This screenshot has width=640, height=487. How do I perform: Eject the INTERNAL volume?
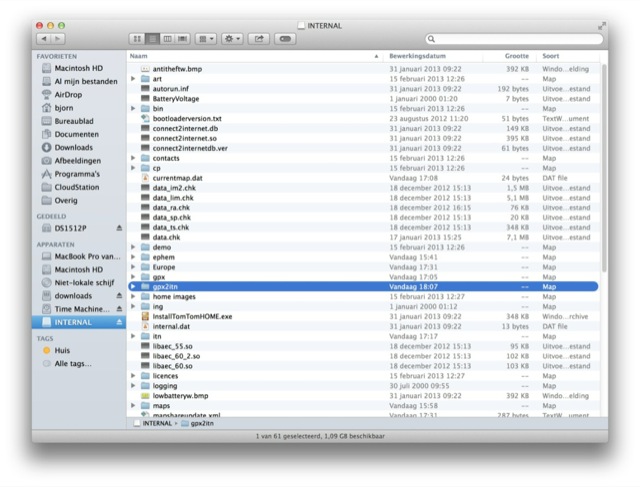(x=119, y=322)
